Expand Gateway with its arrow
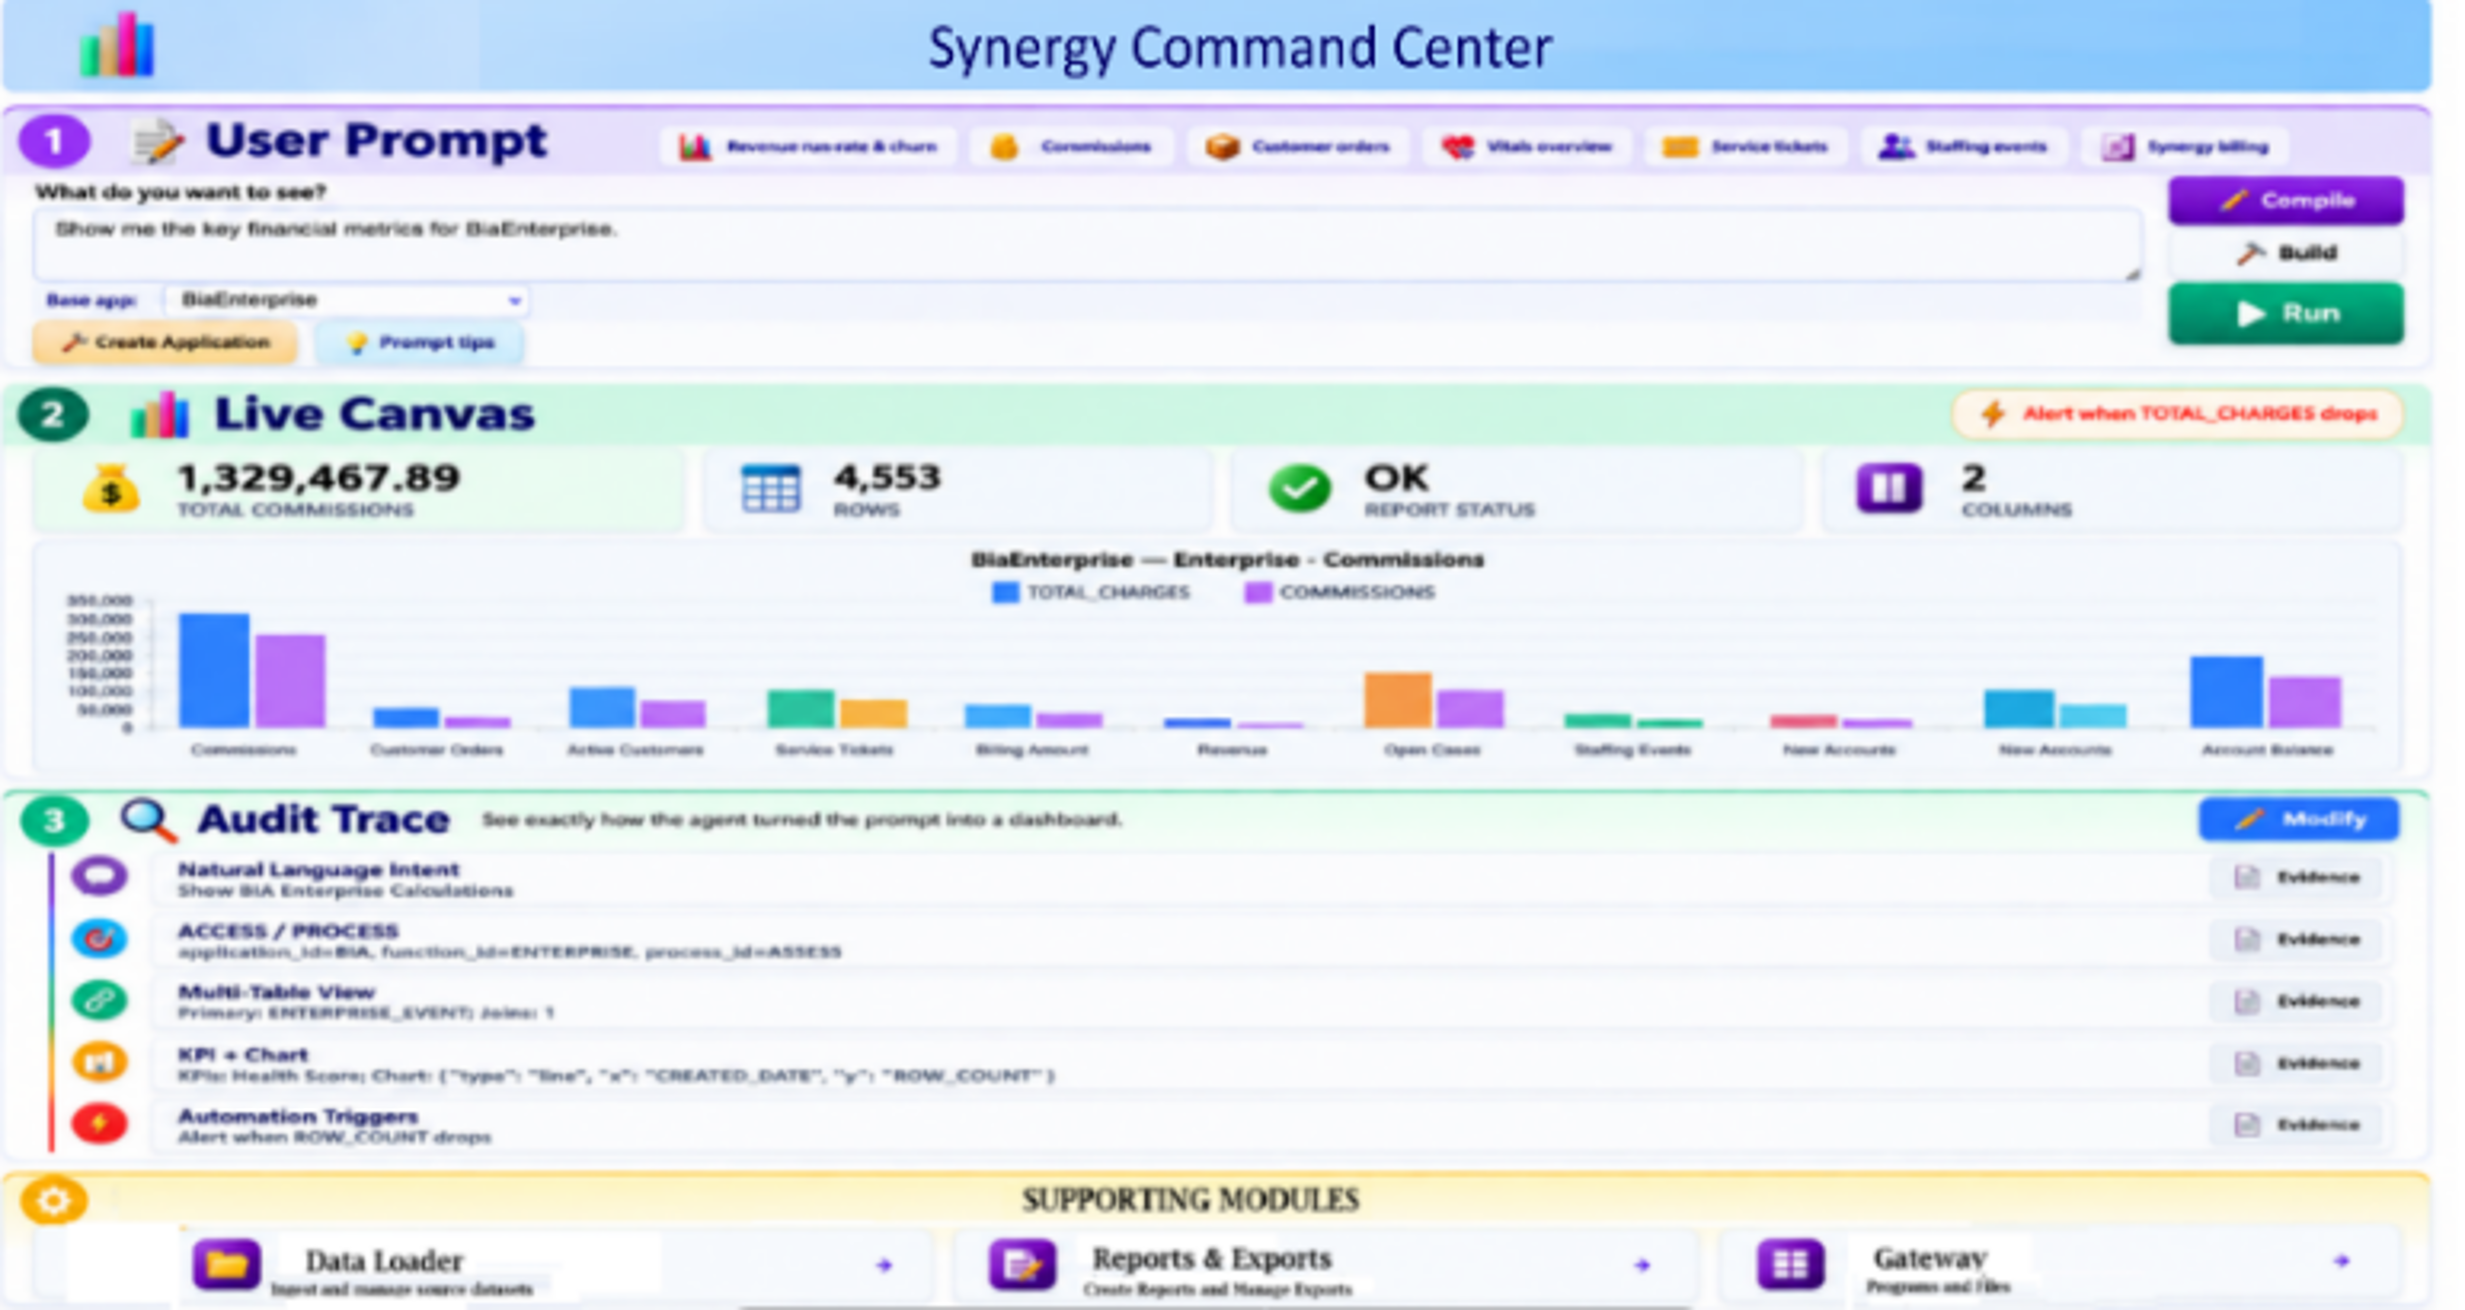 (2341, 1262)
